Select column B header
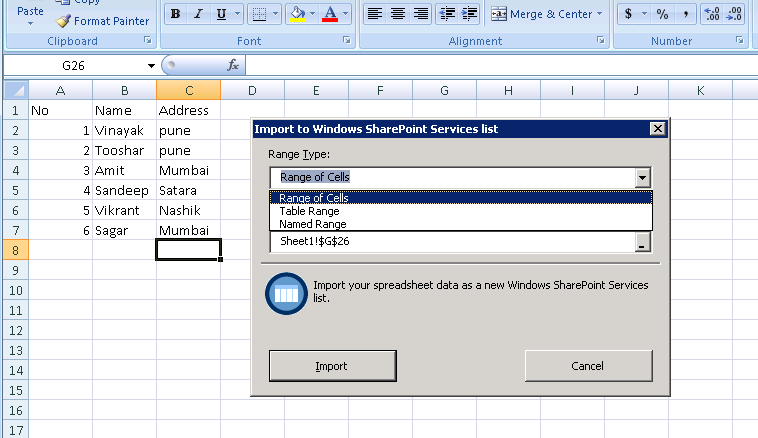The image size is (758, 438). coord(125,90)
